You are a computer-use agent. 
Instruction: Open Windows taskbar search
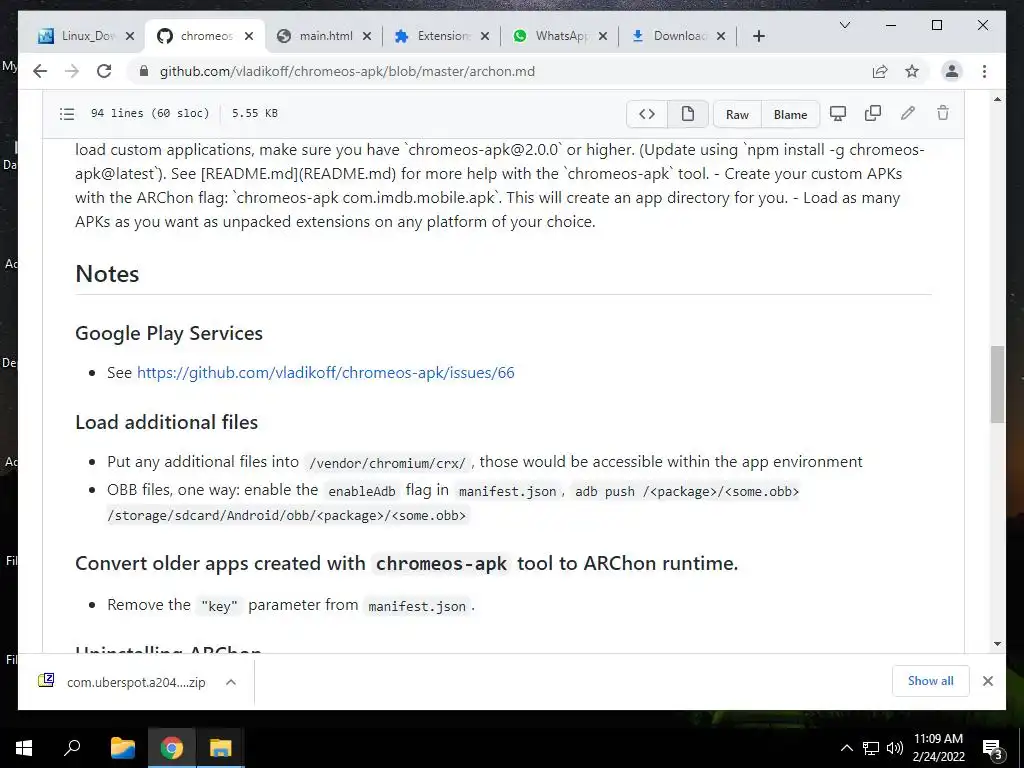click(x=72, y=748)
